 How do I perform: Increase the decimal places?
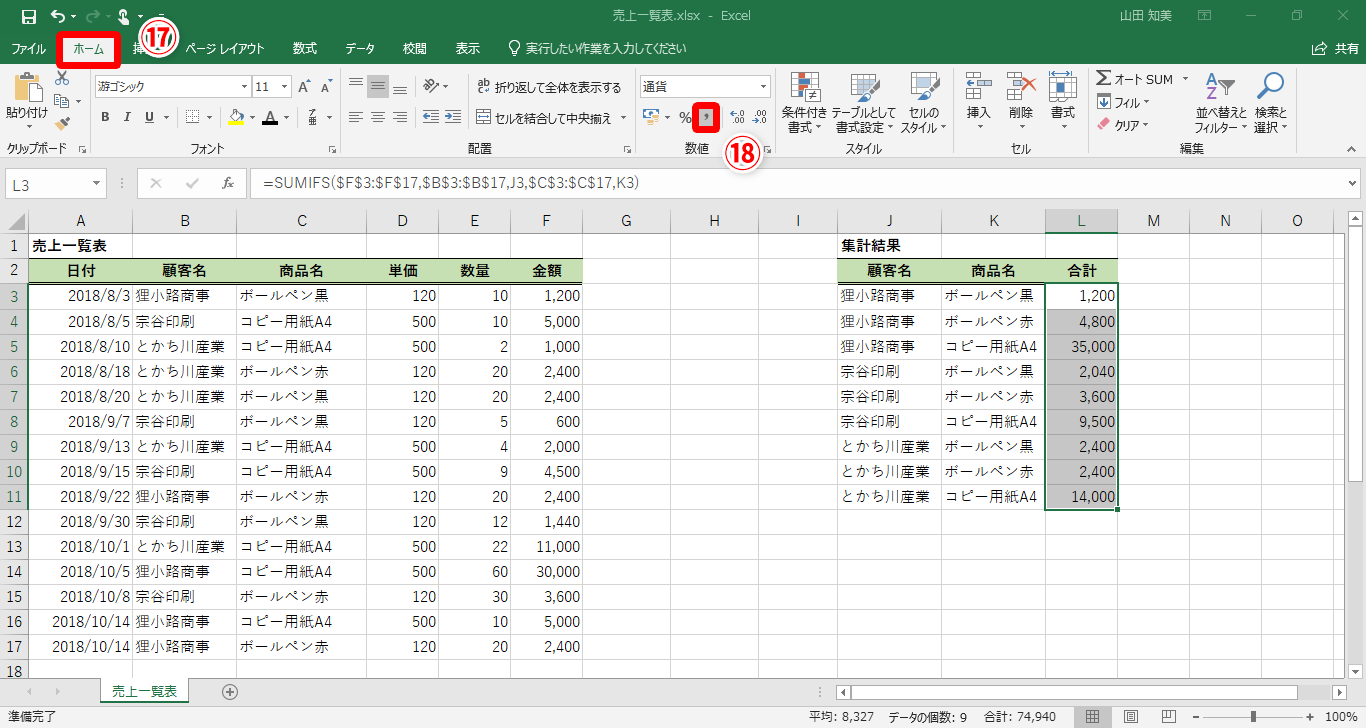737,118
